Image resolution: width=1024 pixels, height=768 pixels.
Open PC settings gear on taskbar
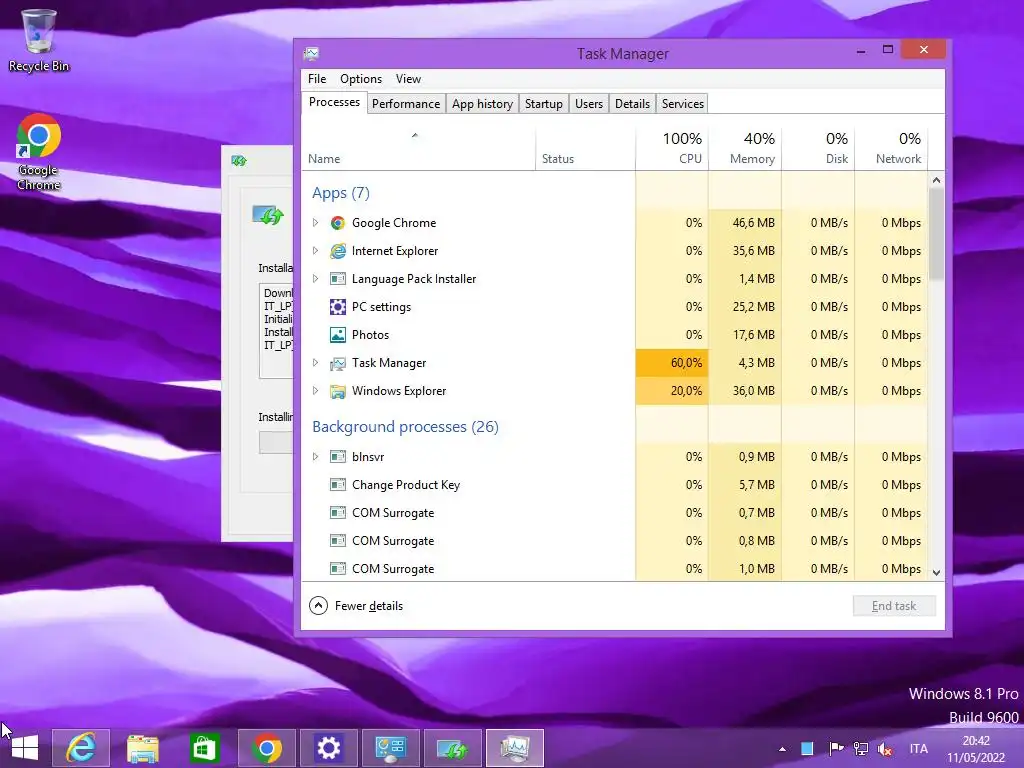[x=328, y=748]
